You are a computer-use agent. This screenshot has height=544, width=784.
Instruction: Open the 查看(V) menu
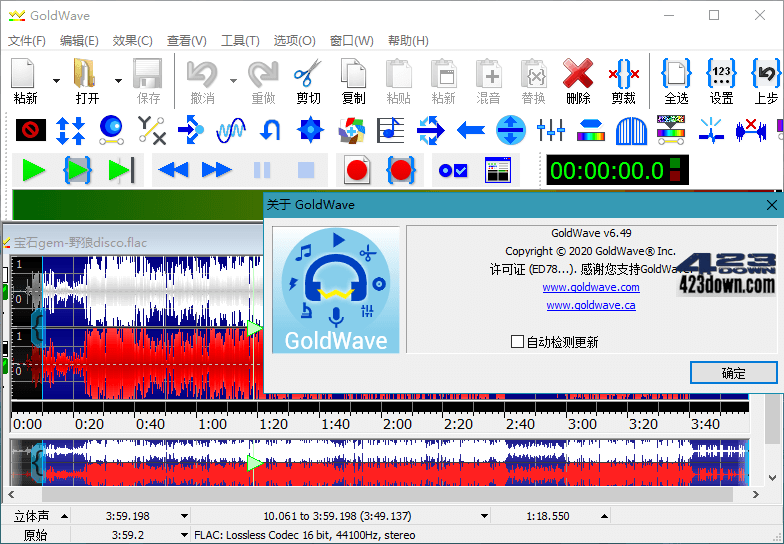point(186,40)
